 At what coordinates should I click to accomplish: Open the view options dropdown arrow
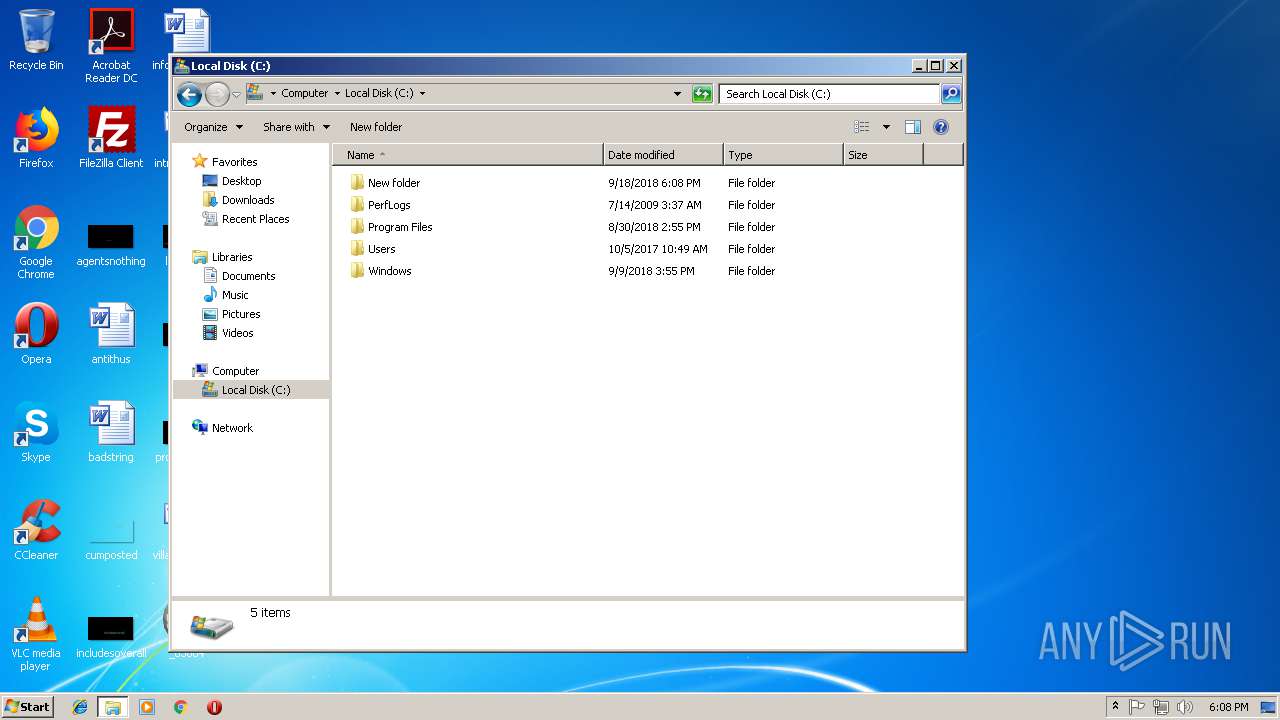(886, 127)
